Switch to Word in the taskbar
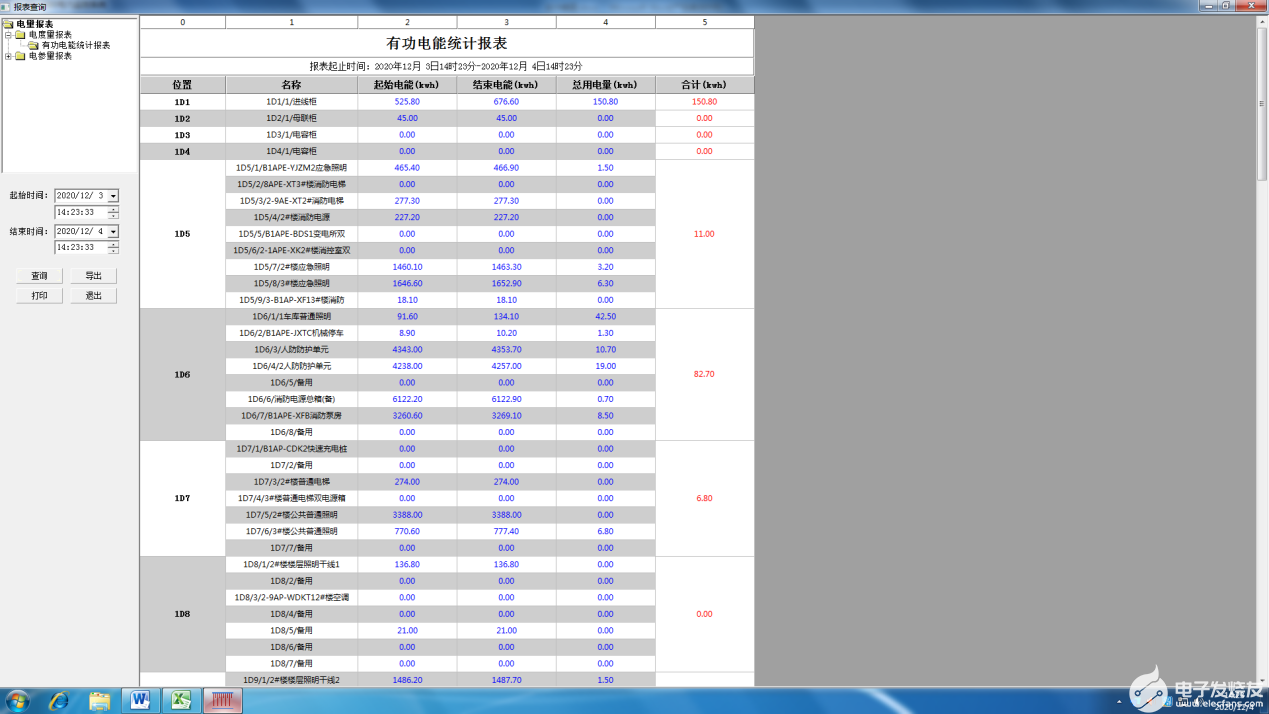 tap(141, 701)
